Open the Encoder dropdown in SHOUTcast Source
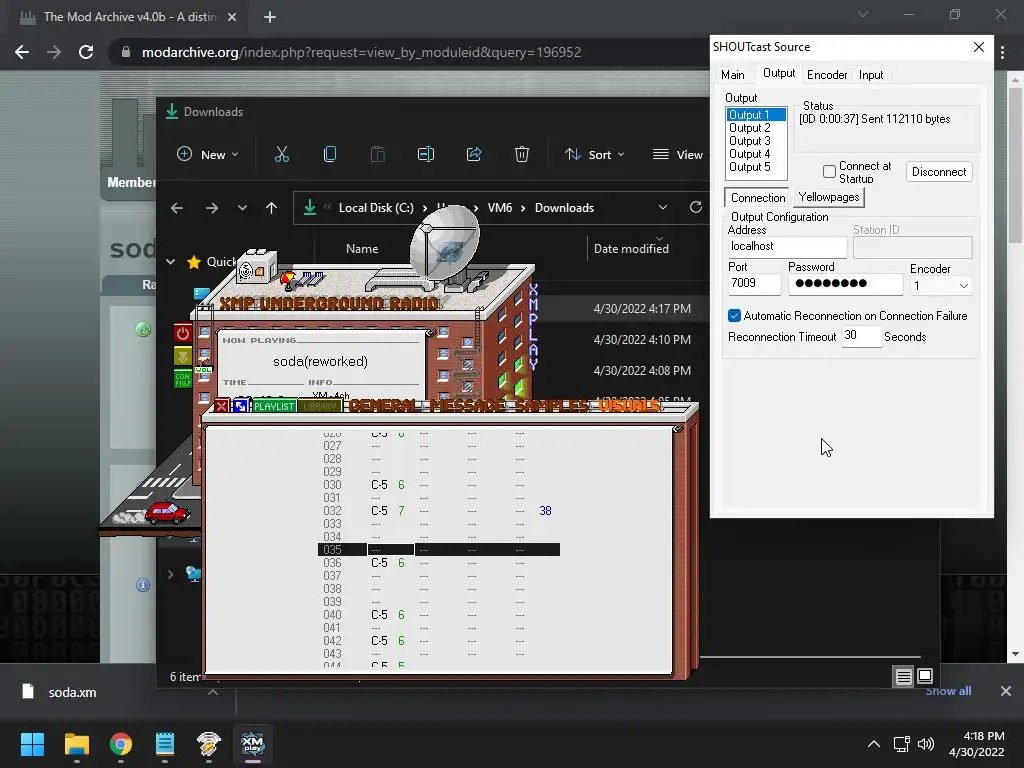This screenshot has width=1024, height=768. [x=941, y=285]
